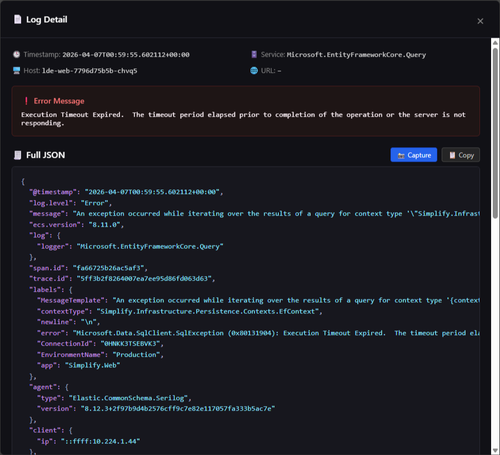This screenshot has height=455, width=500.
Task: Click the scroll up arrow in scrollbar
Action: [495, 42]
